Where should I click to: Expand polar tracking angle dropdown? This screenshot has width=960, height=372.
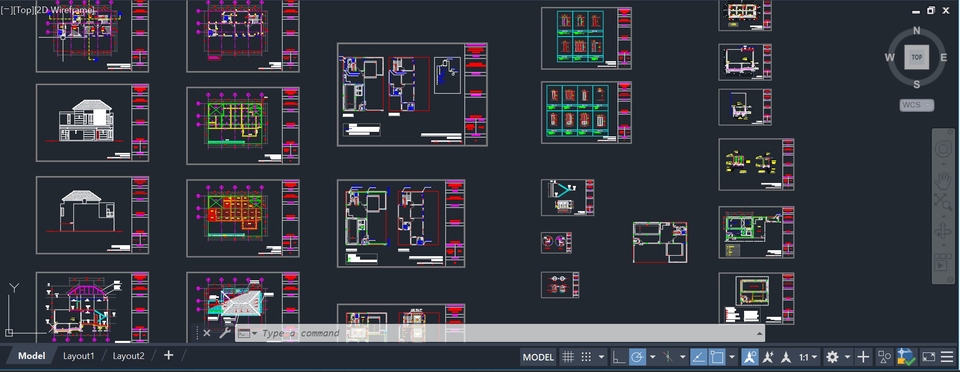(652, 357)
